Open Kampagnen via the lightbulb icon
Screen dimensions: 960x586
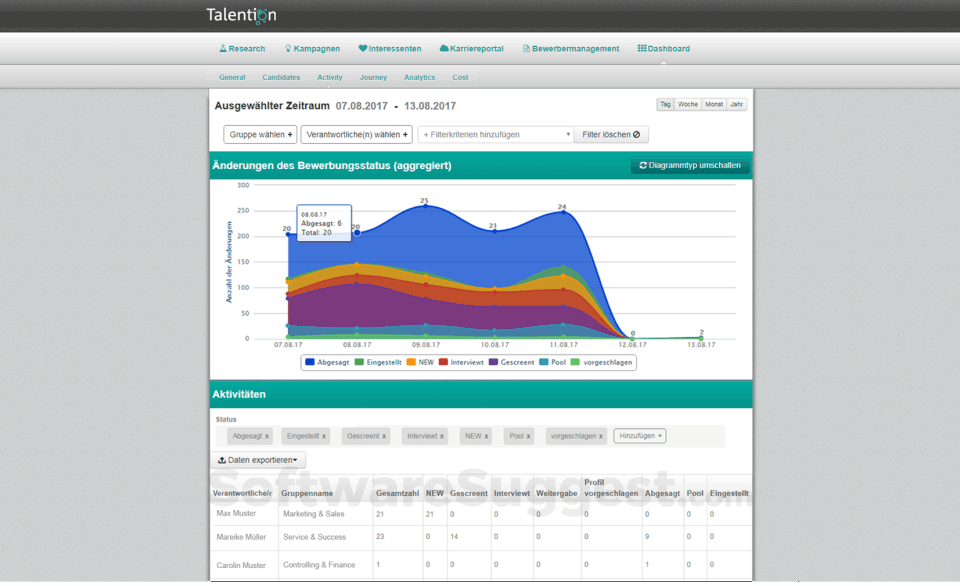[288, 48]
